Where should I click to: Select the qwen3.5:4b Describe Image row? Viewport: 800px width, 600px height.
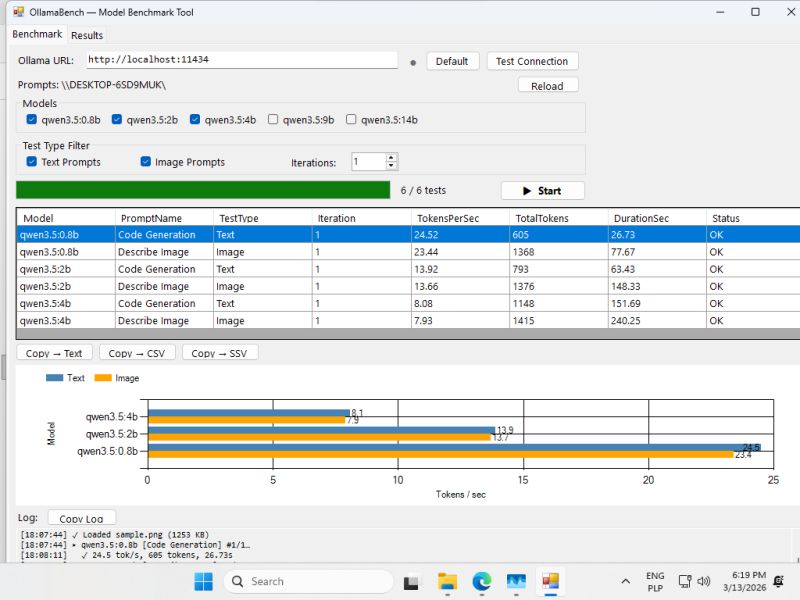pos(408,320)
